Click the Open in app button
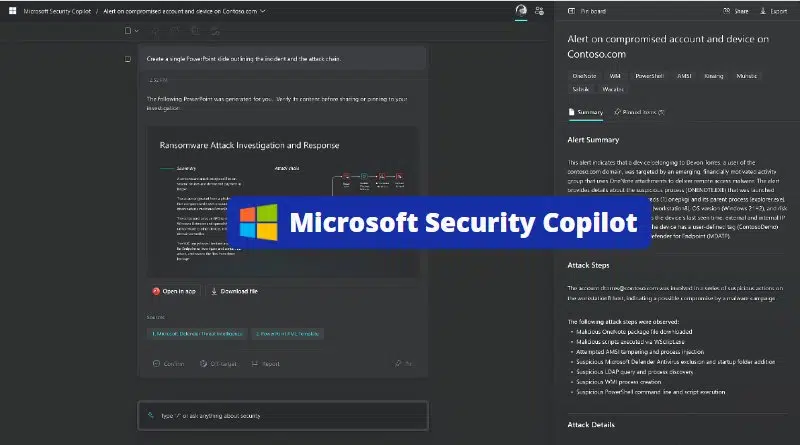This screenshot has width=800, height=445. pyautogui.click(x=174, y=291)
